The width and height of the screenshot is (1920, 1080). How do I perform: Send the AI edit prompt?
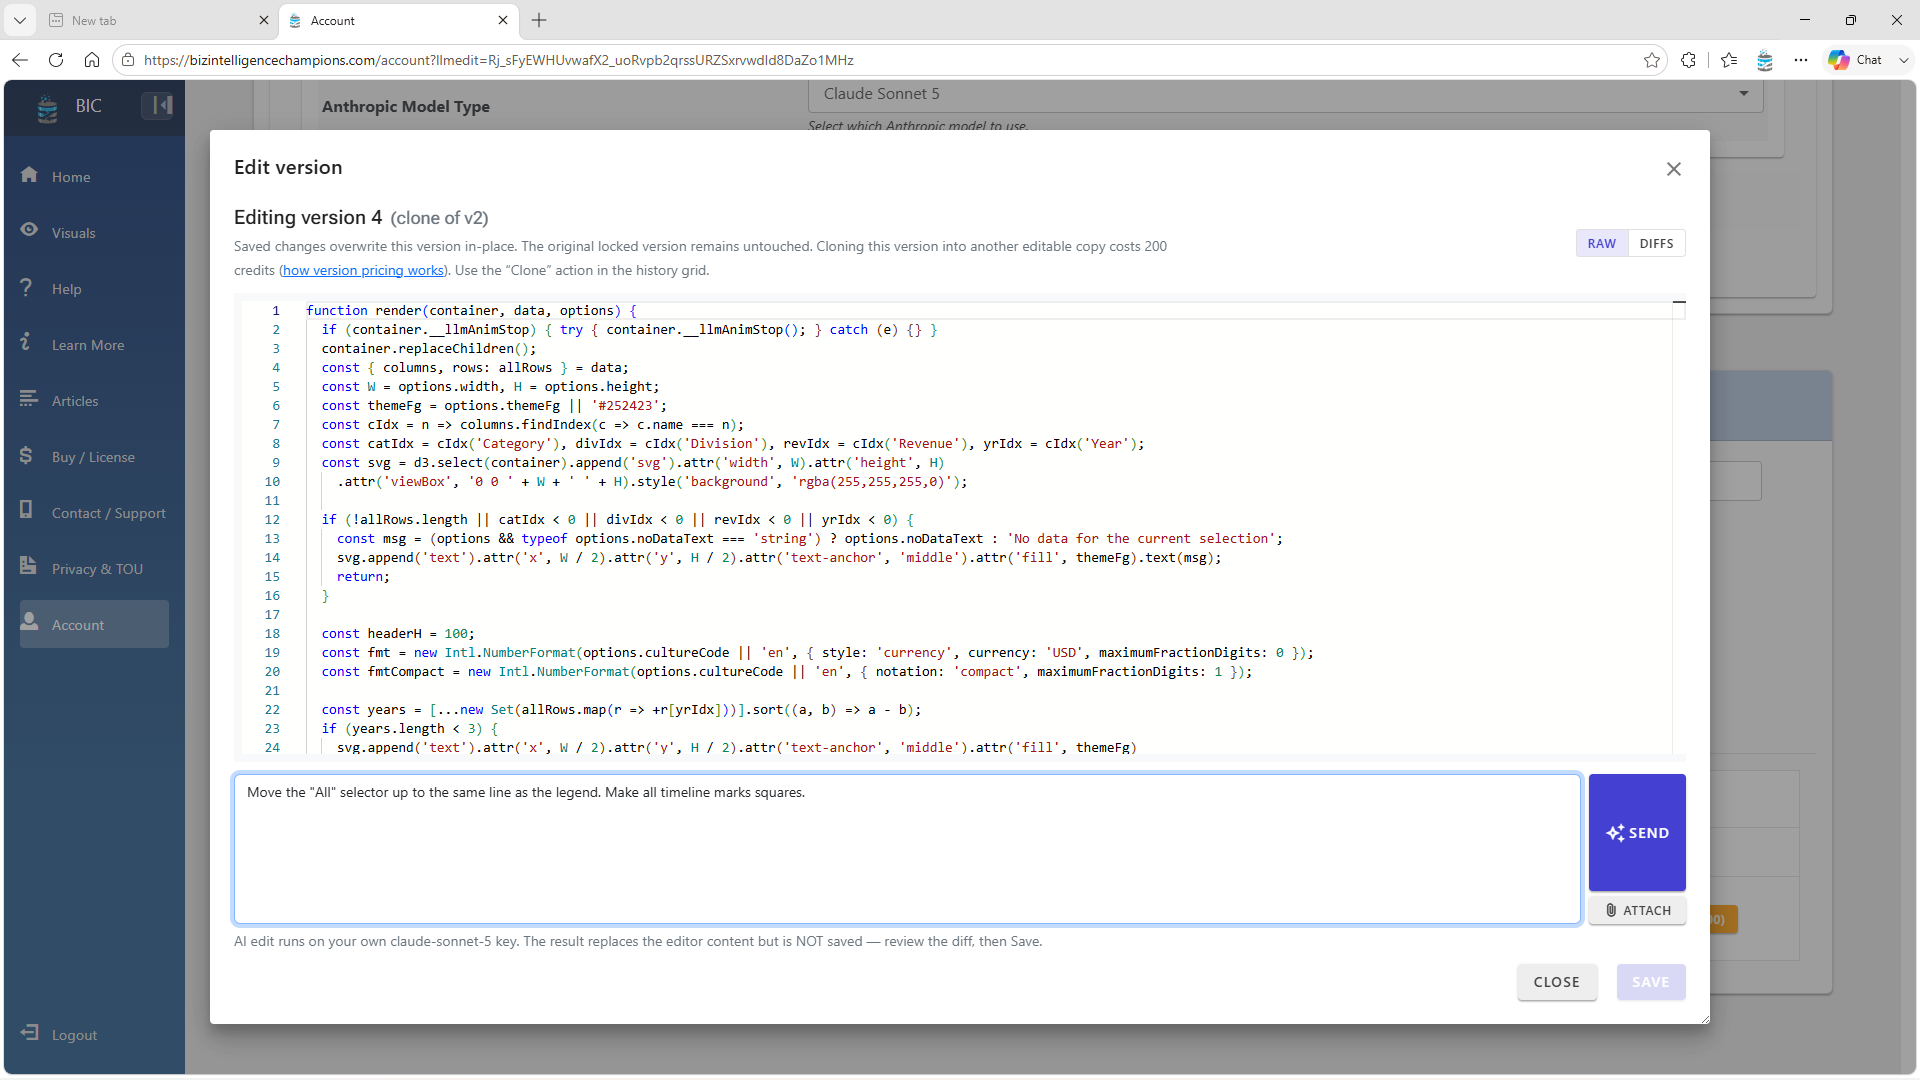pyautogui.click(x=1637, y=832)
